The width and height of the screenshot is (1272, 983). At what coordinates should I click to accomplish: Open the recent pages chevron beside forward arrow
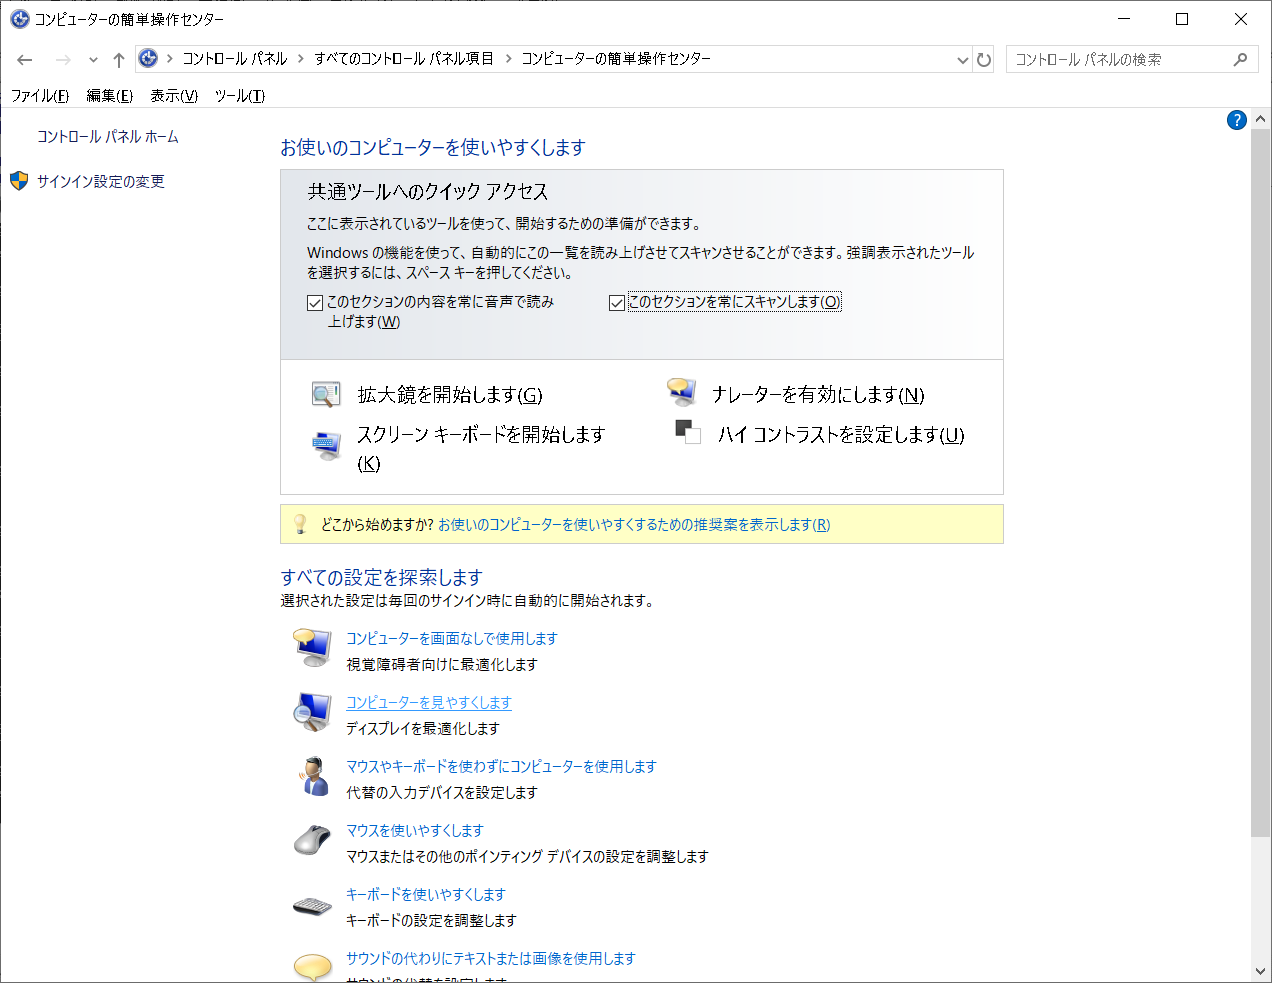pyautogui.click(x=92, y=59)
